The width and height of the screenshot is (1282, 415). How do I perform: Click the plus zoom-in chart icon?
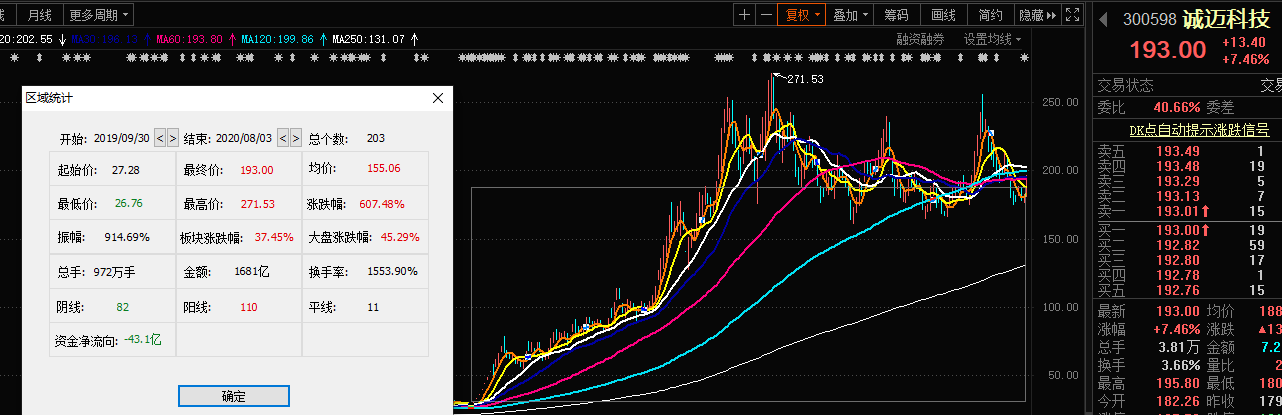tap(744, 15)
